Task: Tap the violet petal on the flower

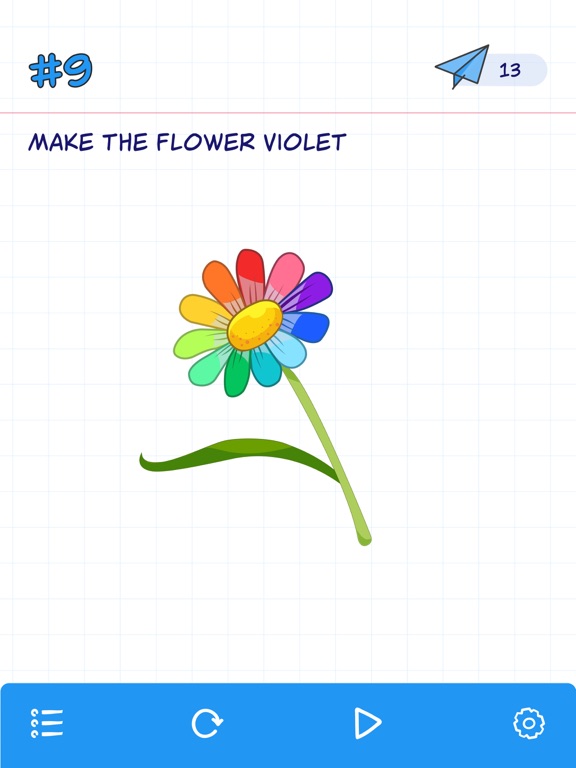Action: (x=310, y=291)
